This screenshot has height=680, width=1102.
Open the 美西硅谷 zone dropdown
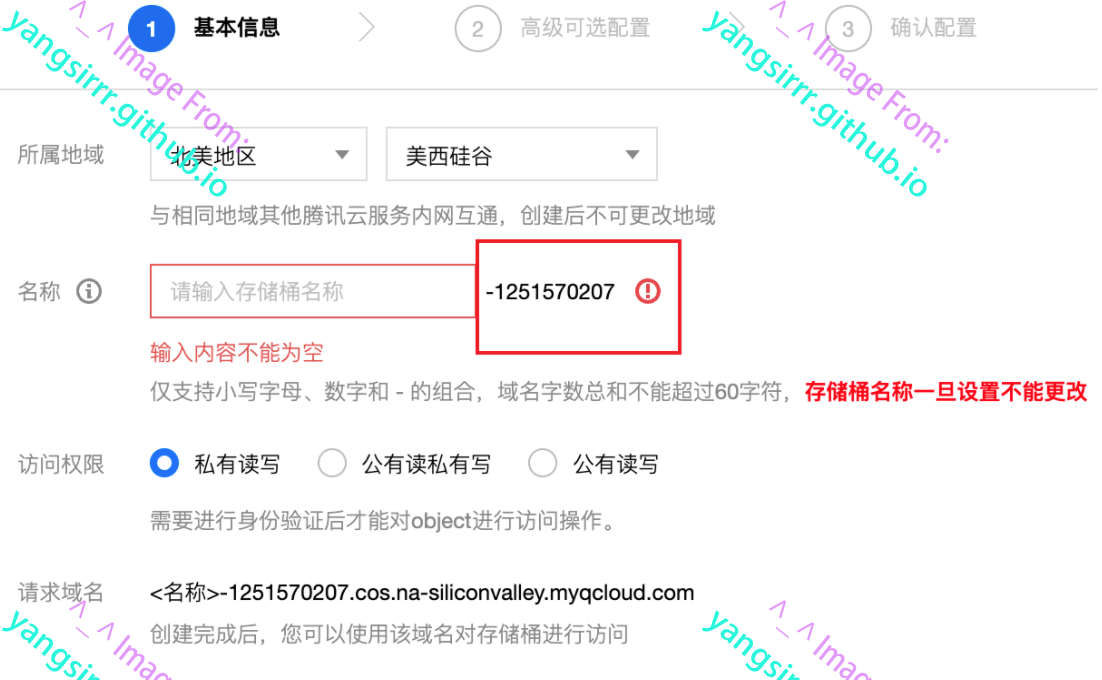click(x=521, y=155)
